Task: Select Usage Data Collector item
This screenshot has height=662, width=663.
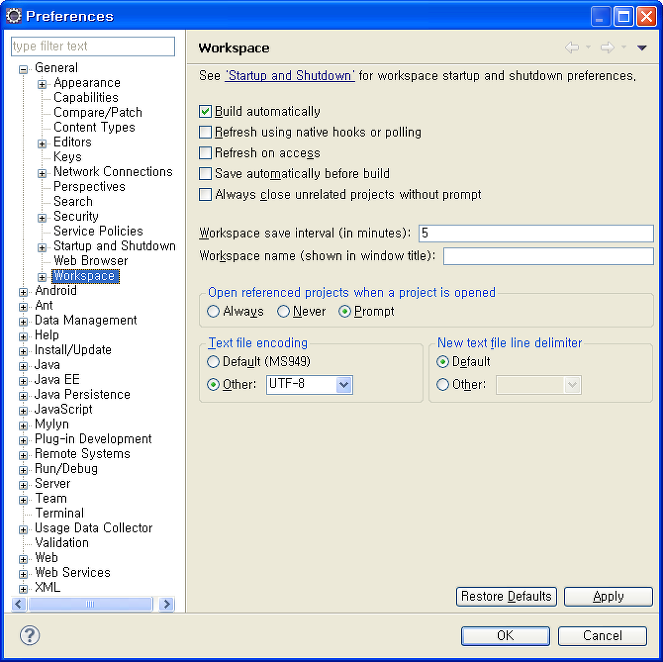Action: pyautogui.click(x=93, y=528)
